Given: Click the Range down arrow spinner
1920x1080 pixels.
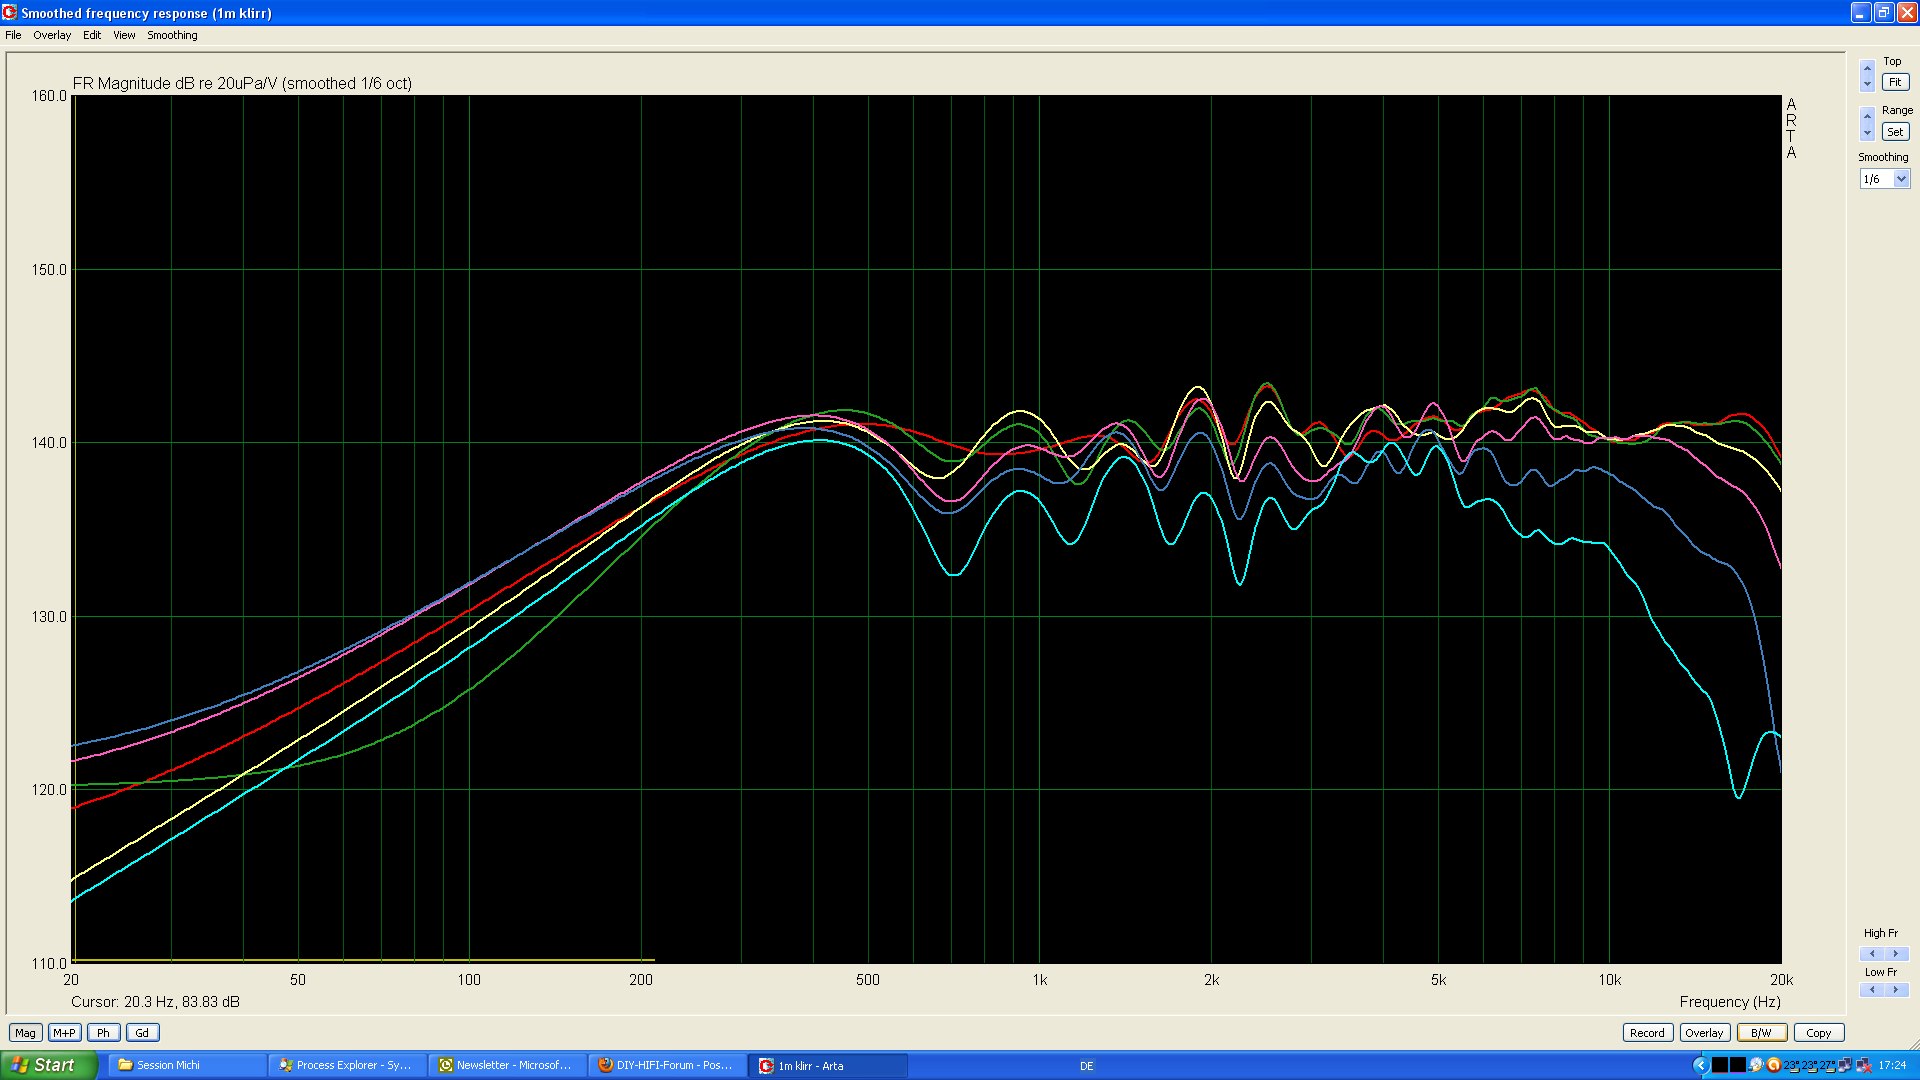Looking at the screenshot, I should (x=1867, y=133).
